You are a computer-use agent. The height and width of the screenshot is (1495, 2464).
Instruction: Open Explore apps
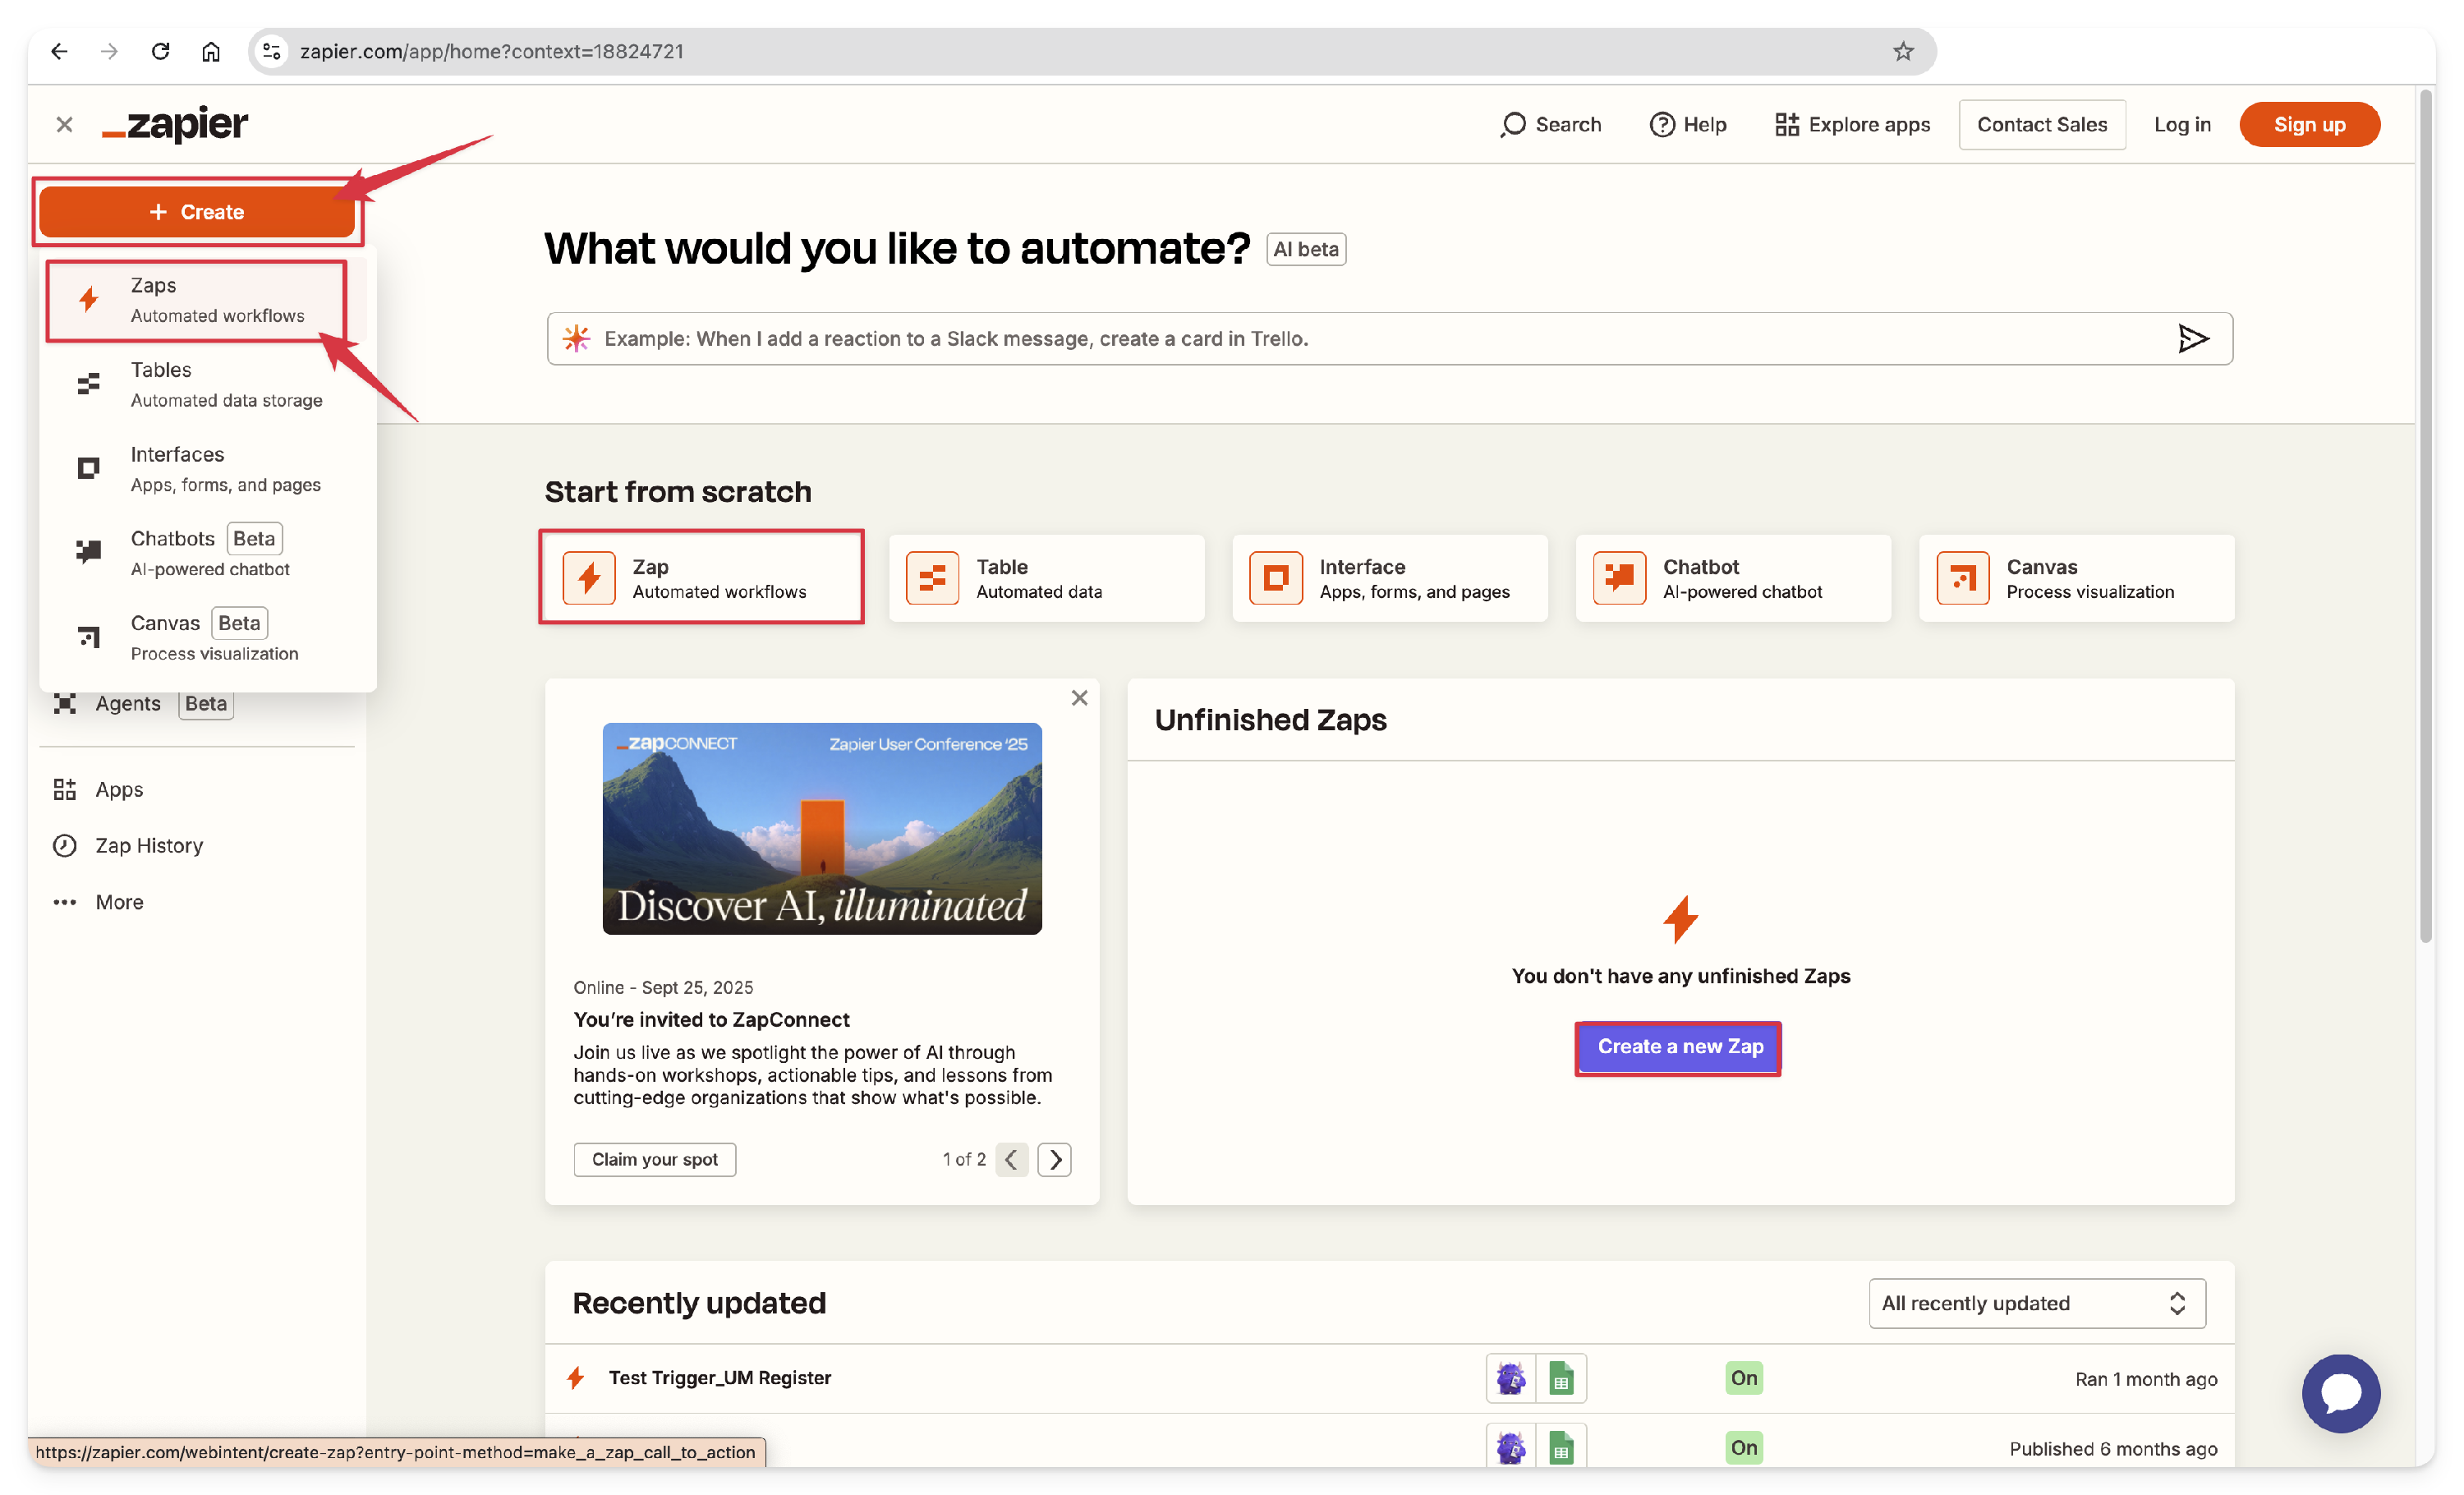tap(1852, 124)
